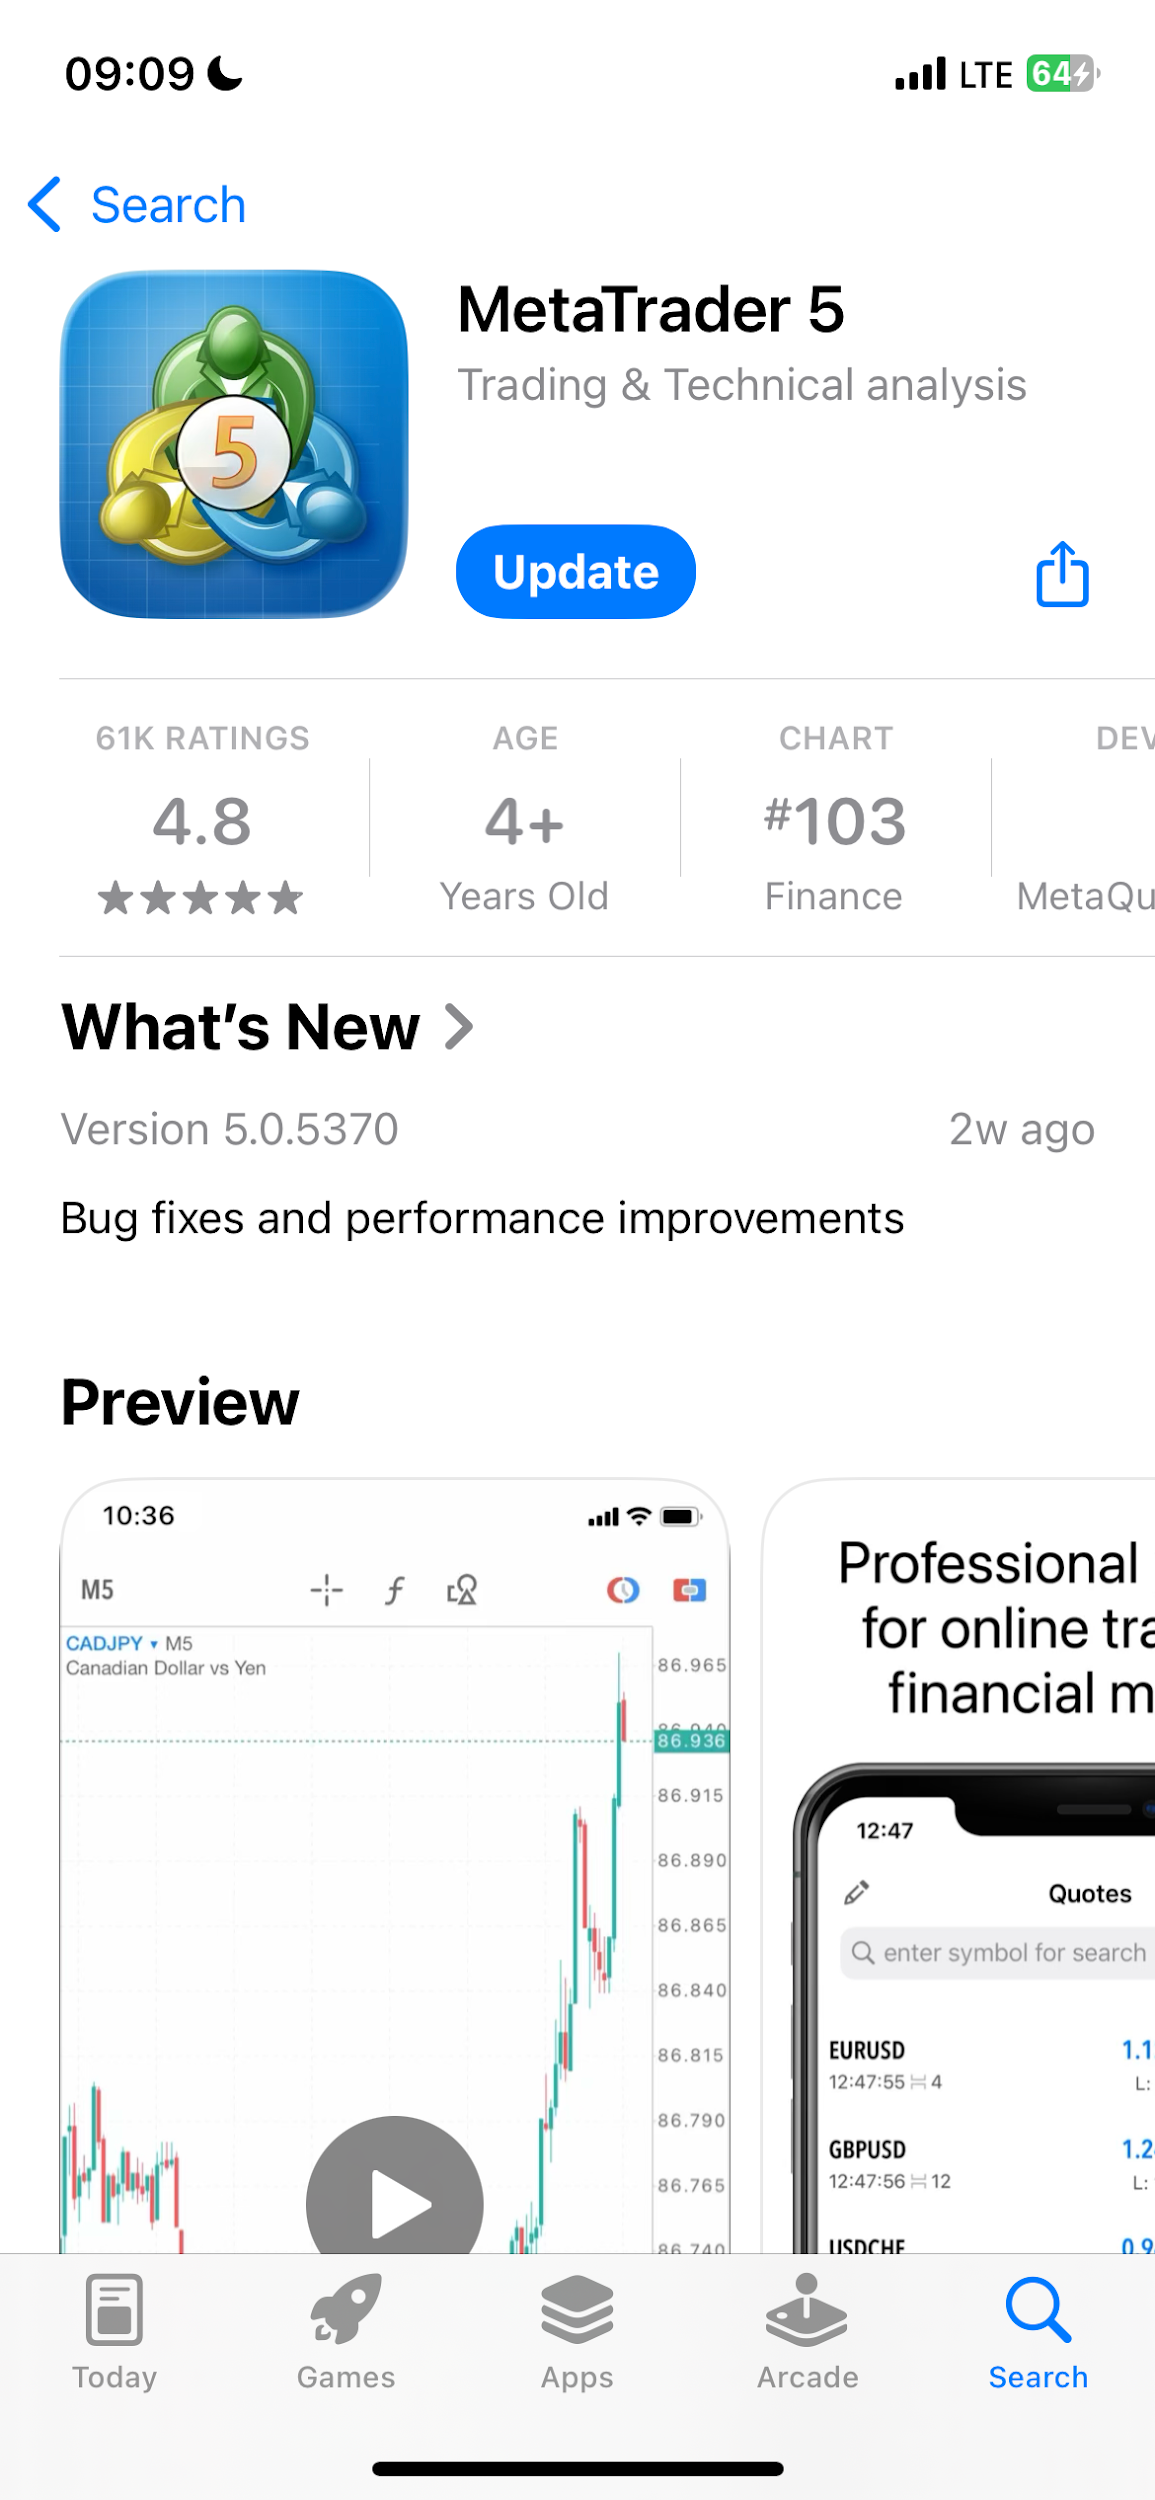1155x2500 pixels.
Task: Tap the MetaTrader 5 app icon
Action: pyautogui.click(x=234, y=444)
